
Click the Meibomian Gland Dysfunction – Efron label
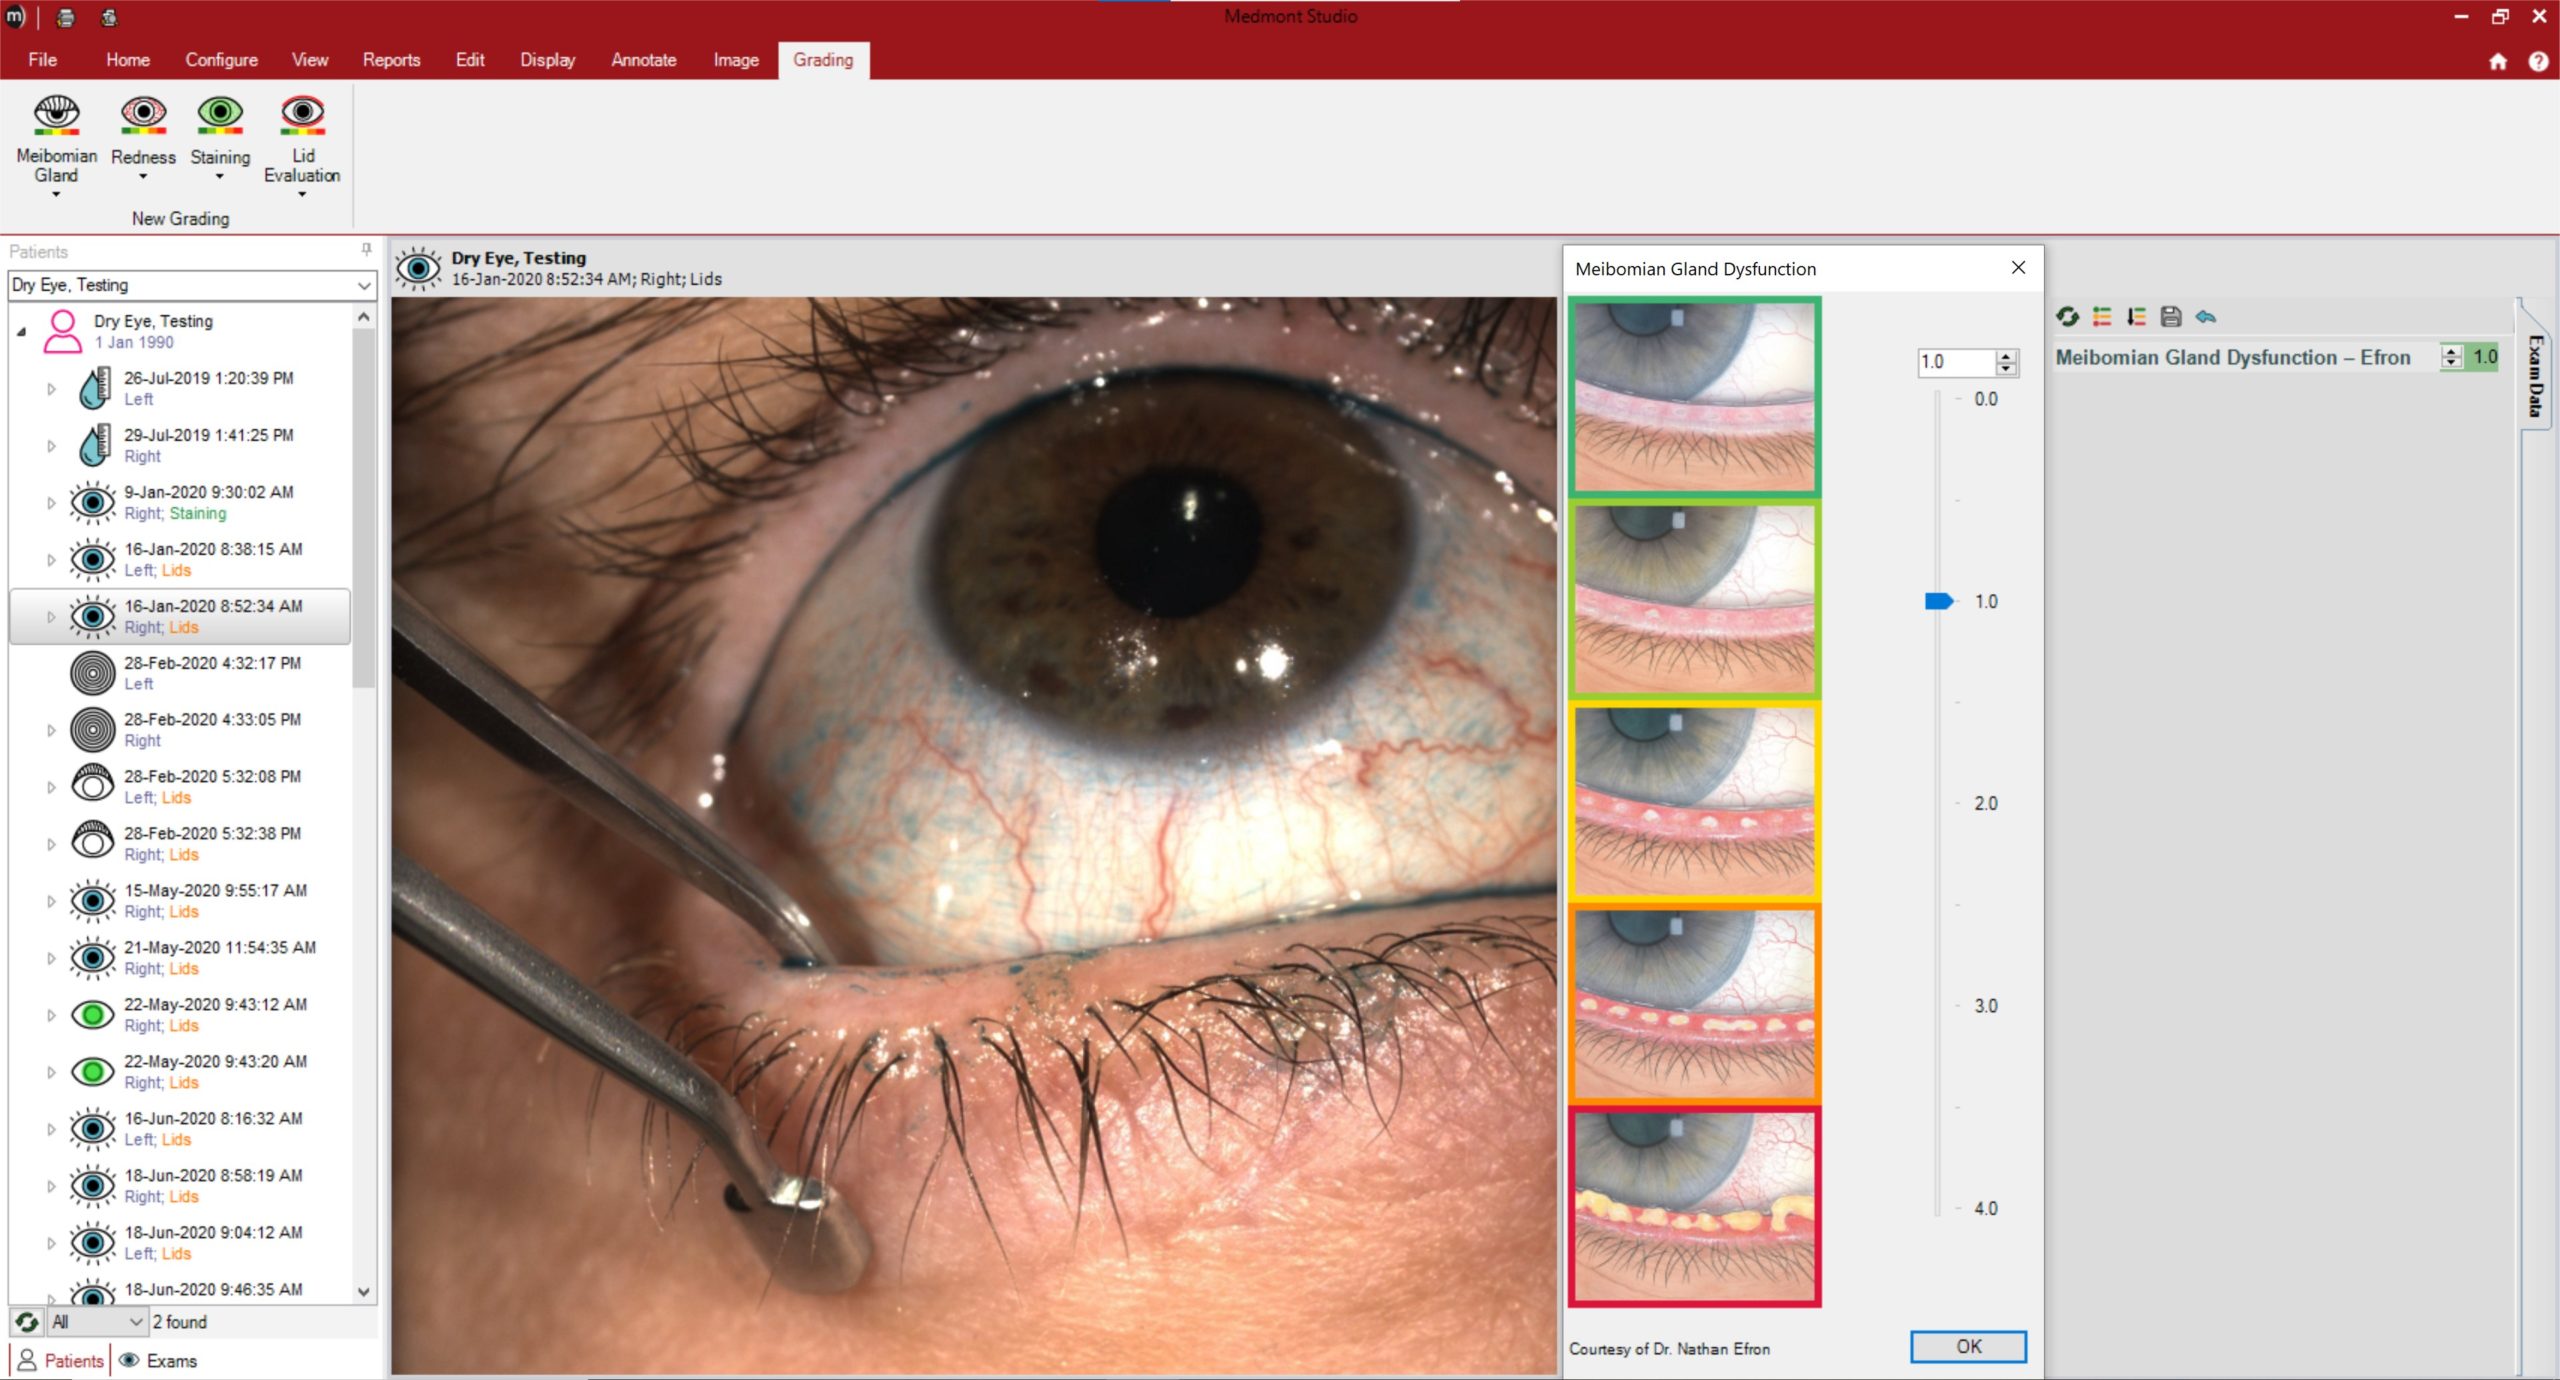[2232, 357]
